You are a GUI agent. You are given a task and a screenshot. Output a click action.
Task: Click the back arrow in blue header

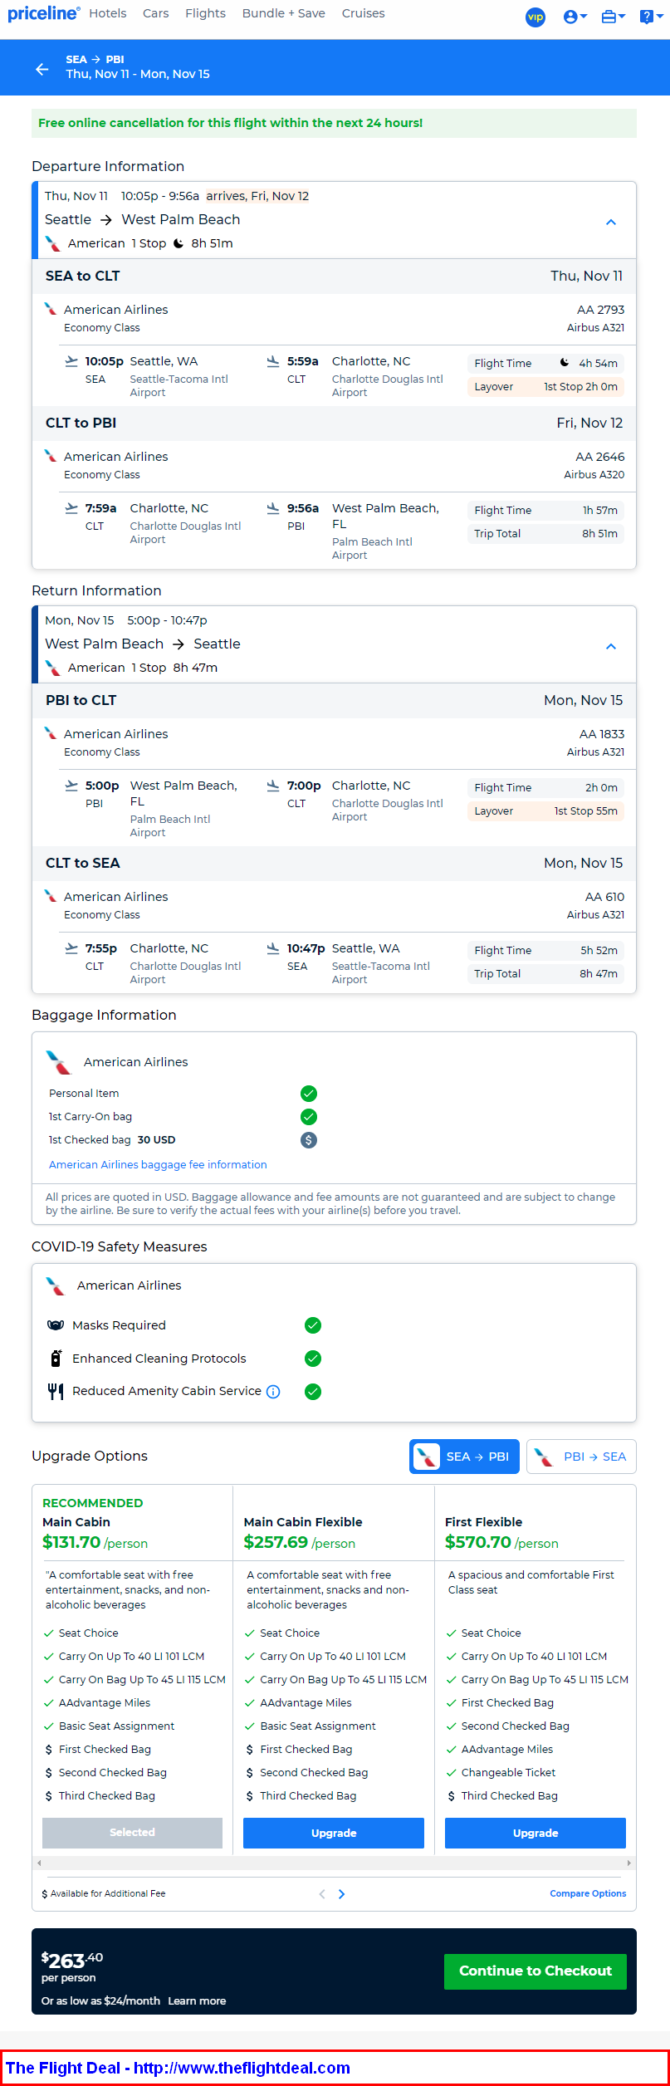coord(41,69)
